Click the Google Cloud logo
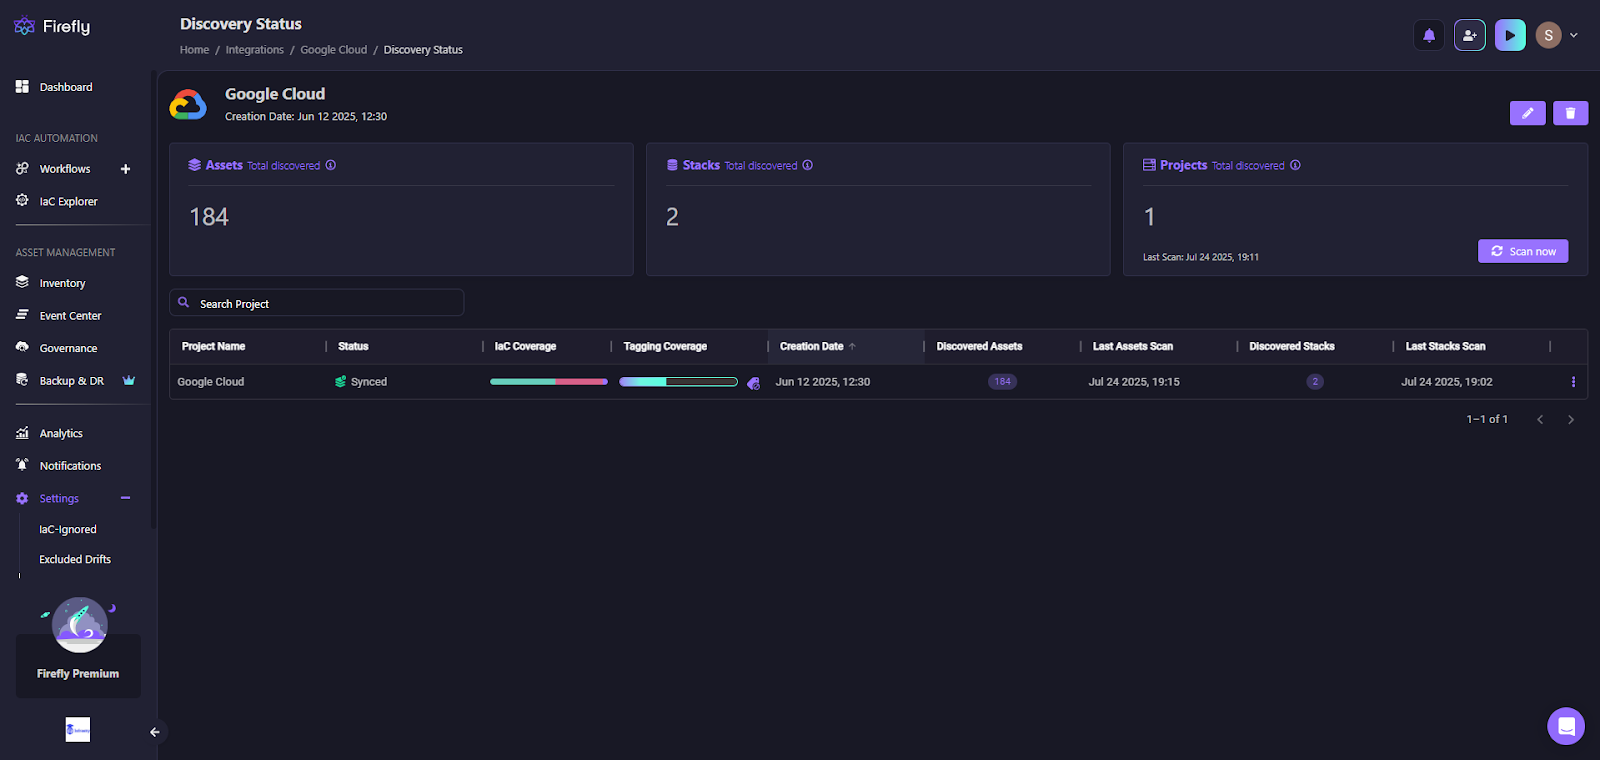Screen dimensions: 1600x760 point(188,104)
